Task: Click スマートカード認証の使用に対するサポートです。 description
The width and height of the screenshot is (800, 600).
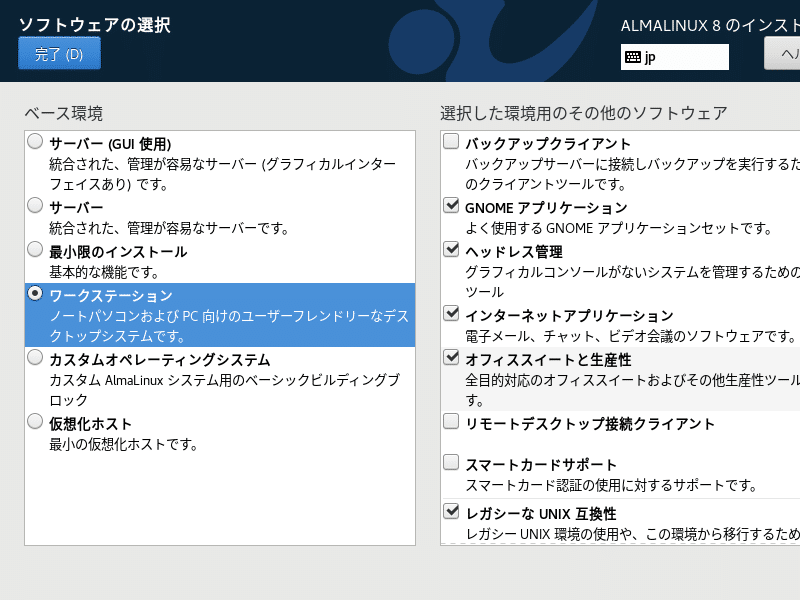Action: tap(611, 485)
